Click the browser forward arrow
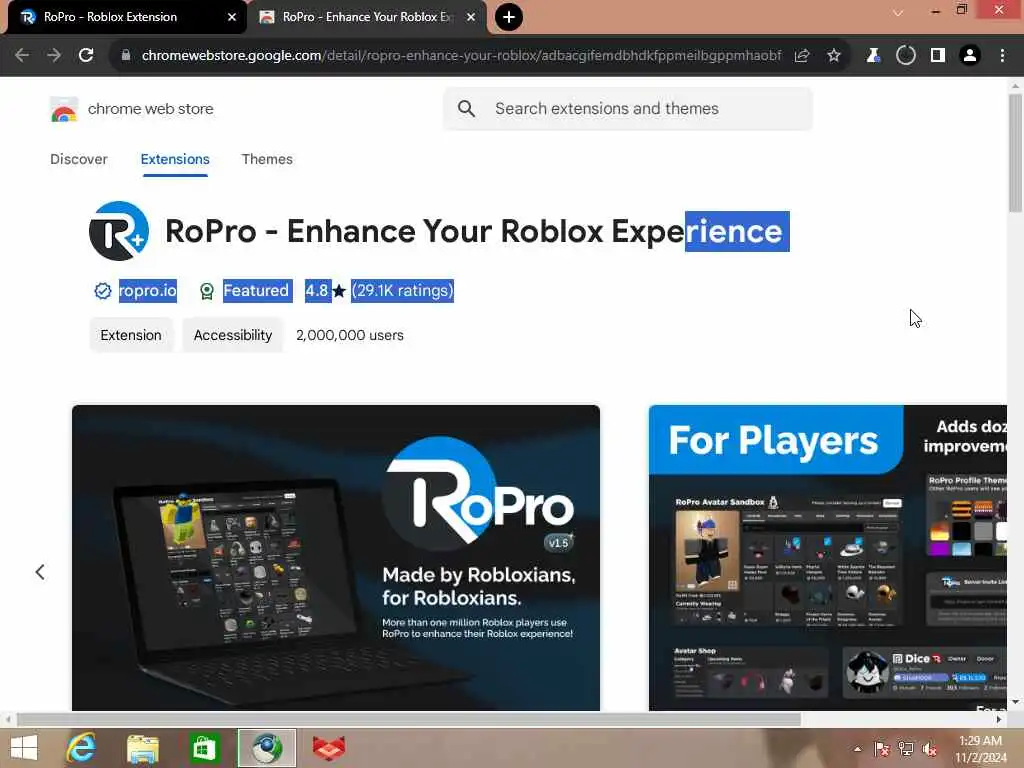1024x768 pixels. (54, 56)
